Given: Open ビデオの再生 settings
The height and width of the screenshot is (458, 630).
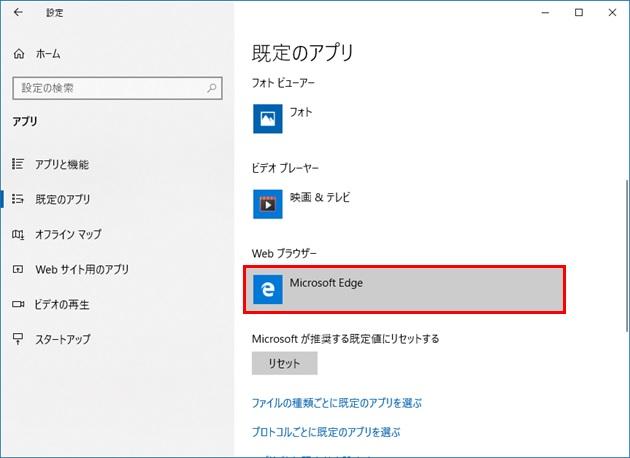Looking at the screenshot, I should (x=62, y=304).
